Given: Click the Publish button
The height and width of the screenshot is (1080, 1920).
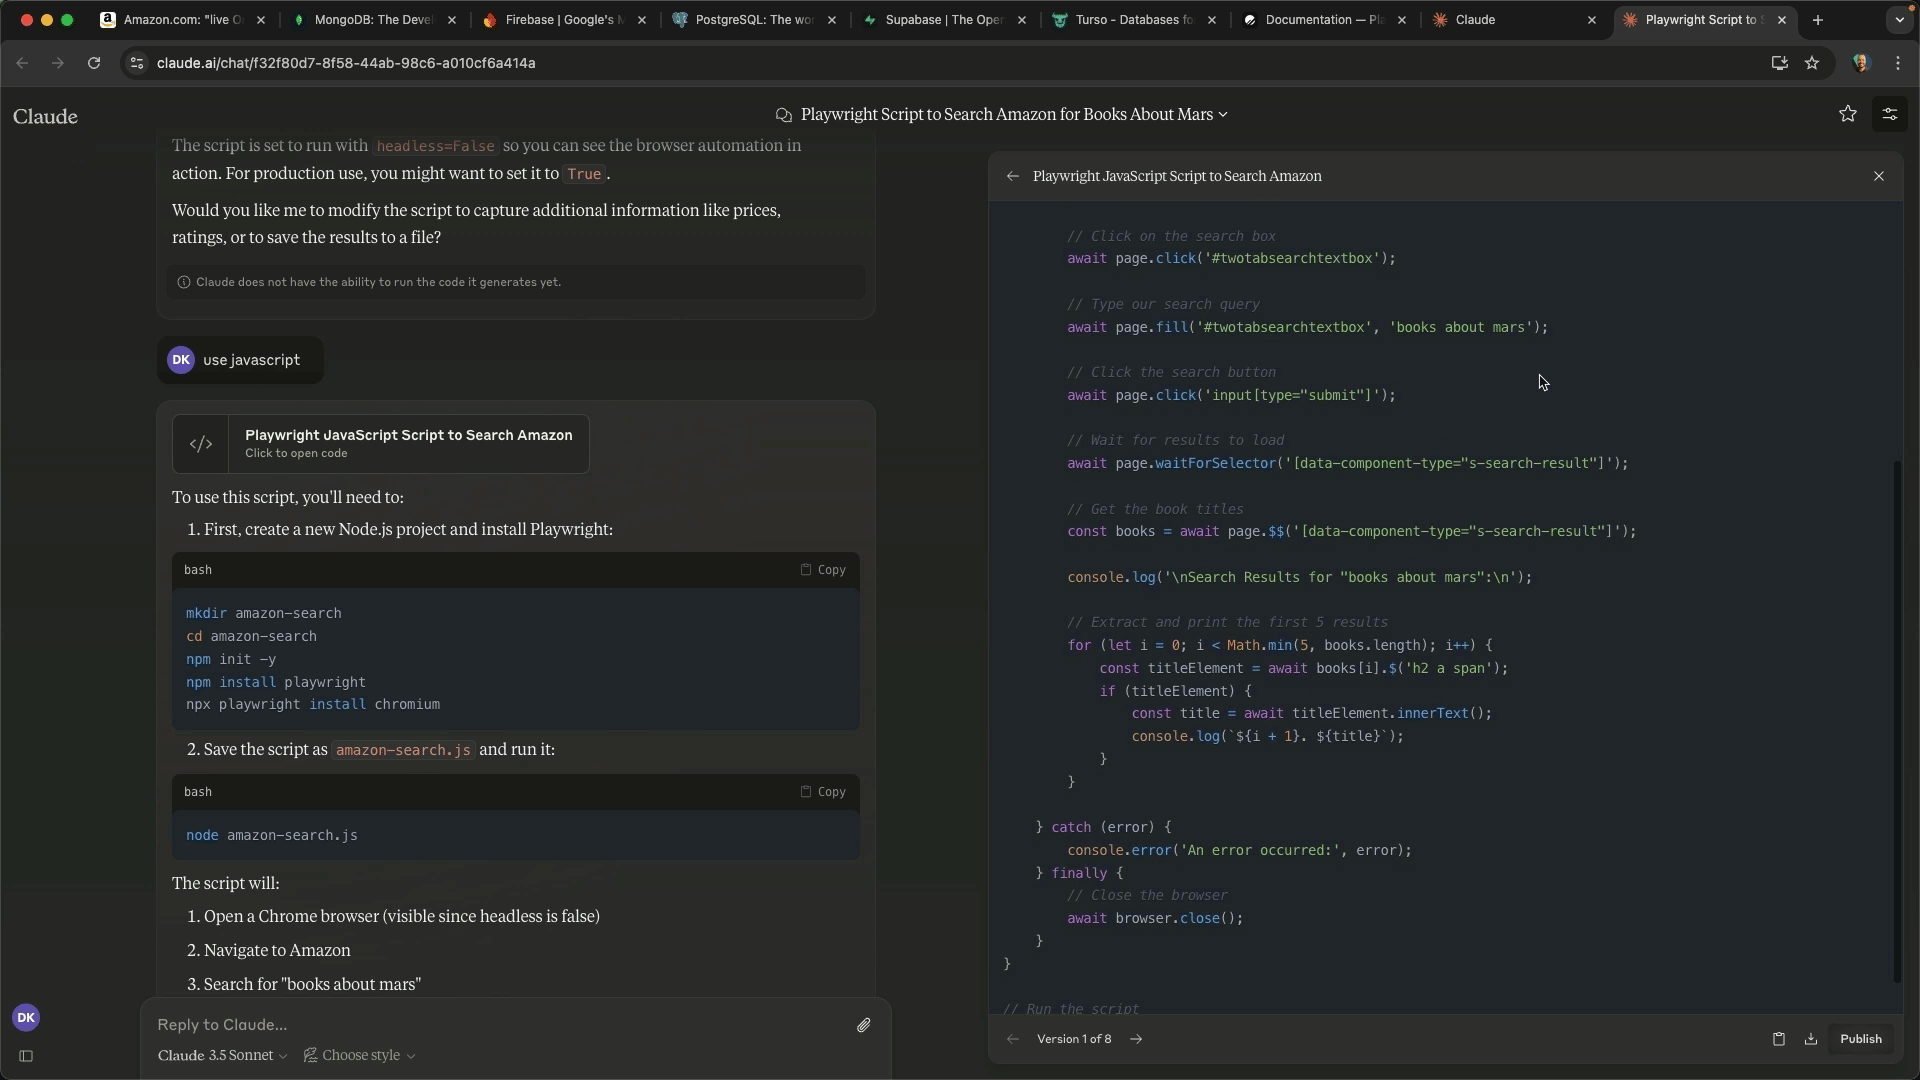Looking at the screenshot, I should (1861, 1039).
